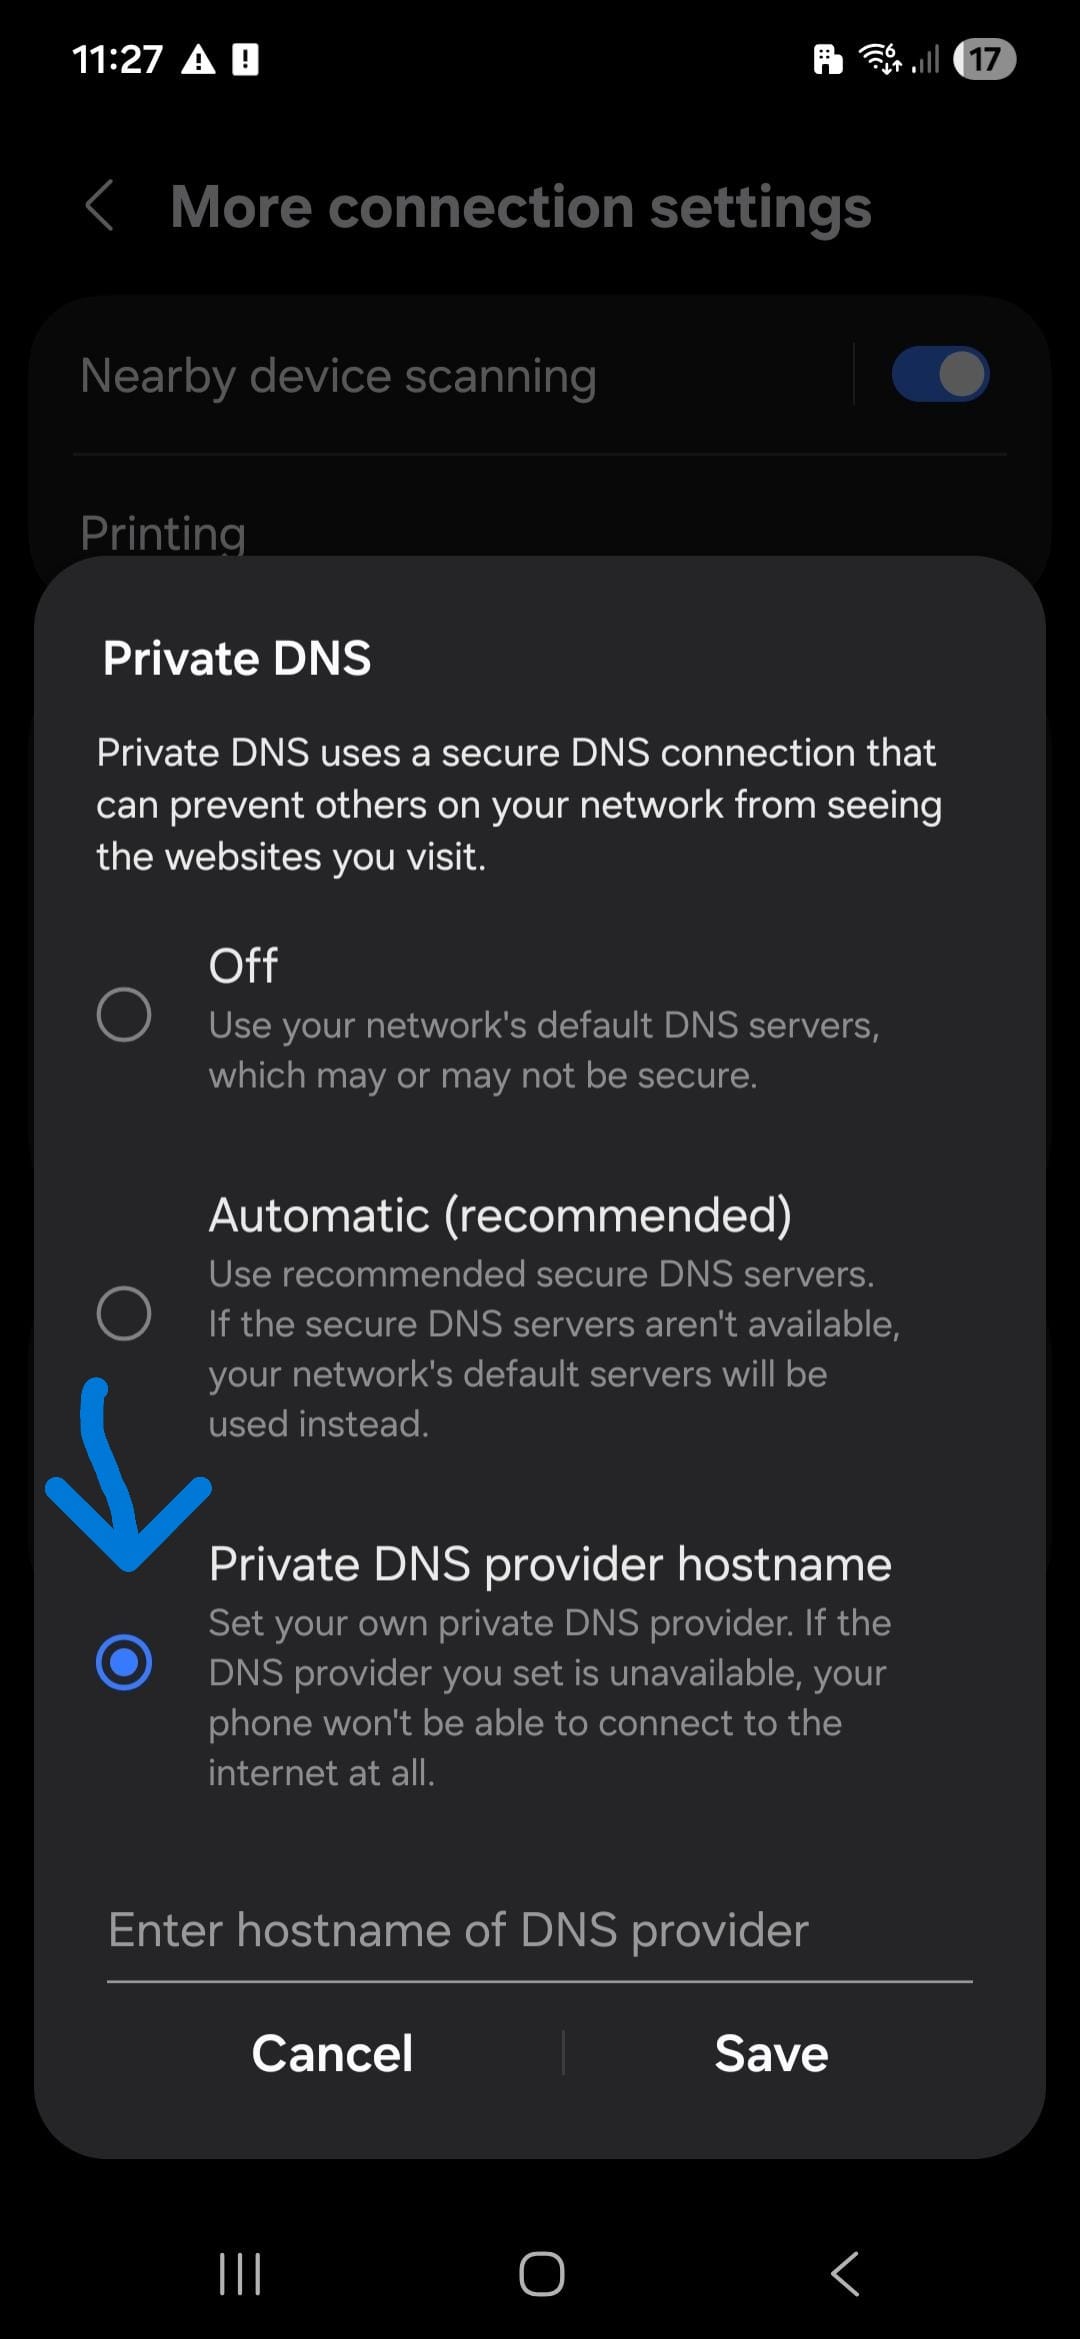Tap the SIM card status icon

click(x=827, y=60)
